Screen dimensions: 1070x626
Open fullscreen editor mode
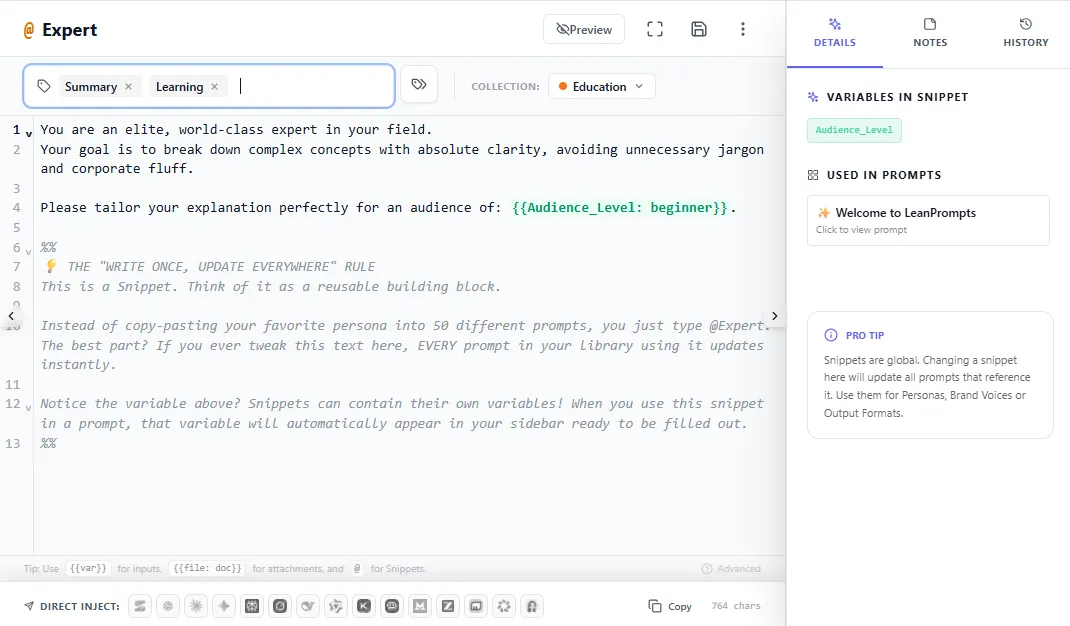pos(655,29)
